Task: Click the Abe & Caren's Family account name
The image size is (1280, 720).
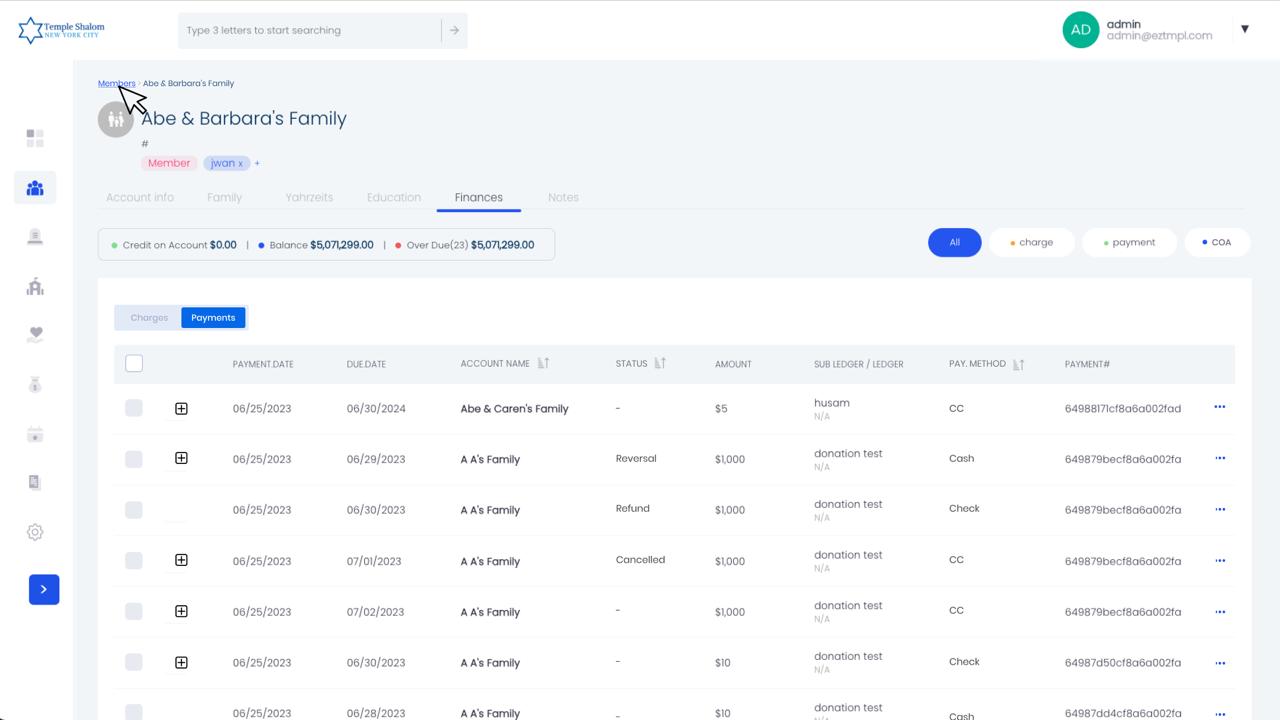Action: point(514,408)
